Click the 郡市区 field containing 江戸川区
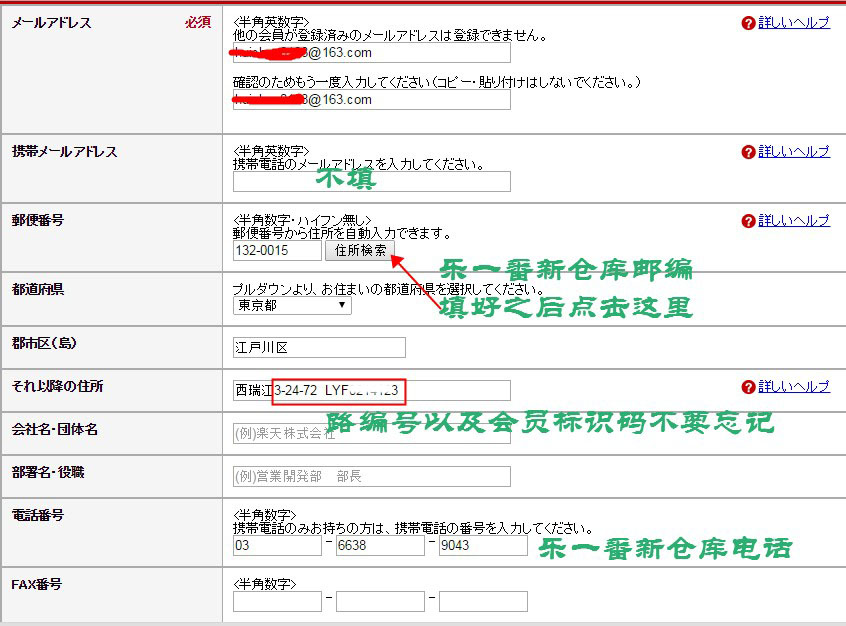Image resolution: width=846 pixels, height=626 pixels. tap(319, 348)
